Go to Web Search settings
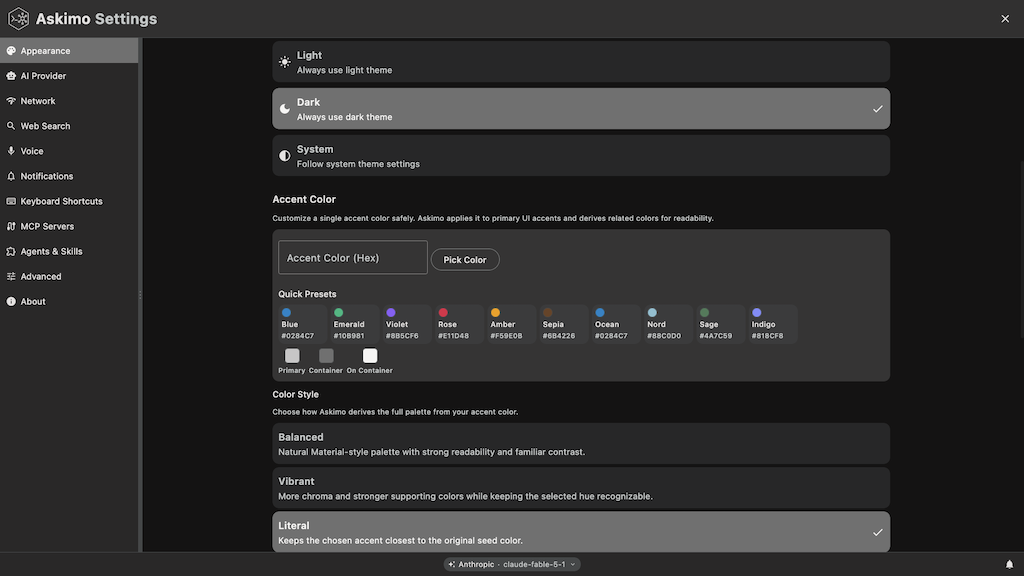The height and width of the screenshot is (576, 1024). (69, 125)
